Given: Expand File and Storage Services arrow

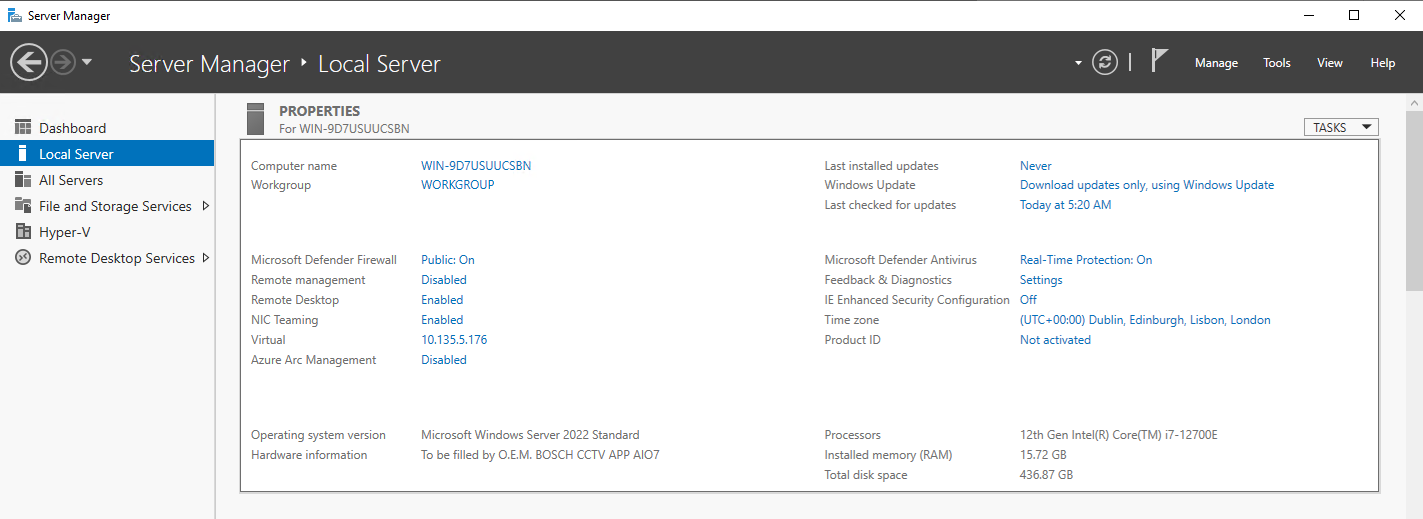Looking at the screenshot, I should click(x=205, y=206).
